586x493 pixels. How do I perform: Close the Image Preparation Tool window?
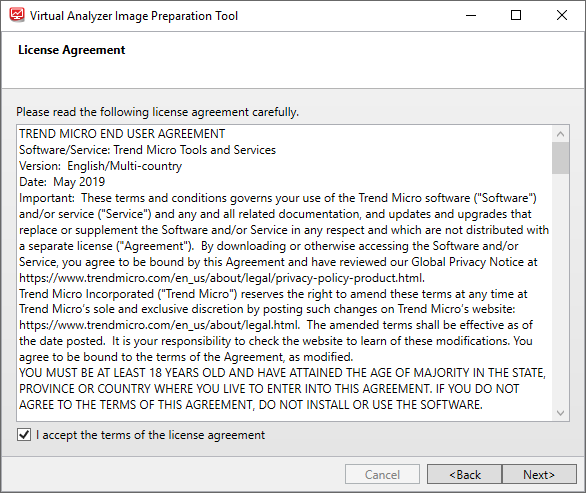562,15
